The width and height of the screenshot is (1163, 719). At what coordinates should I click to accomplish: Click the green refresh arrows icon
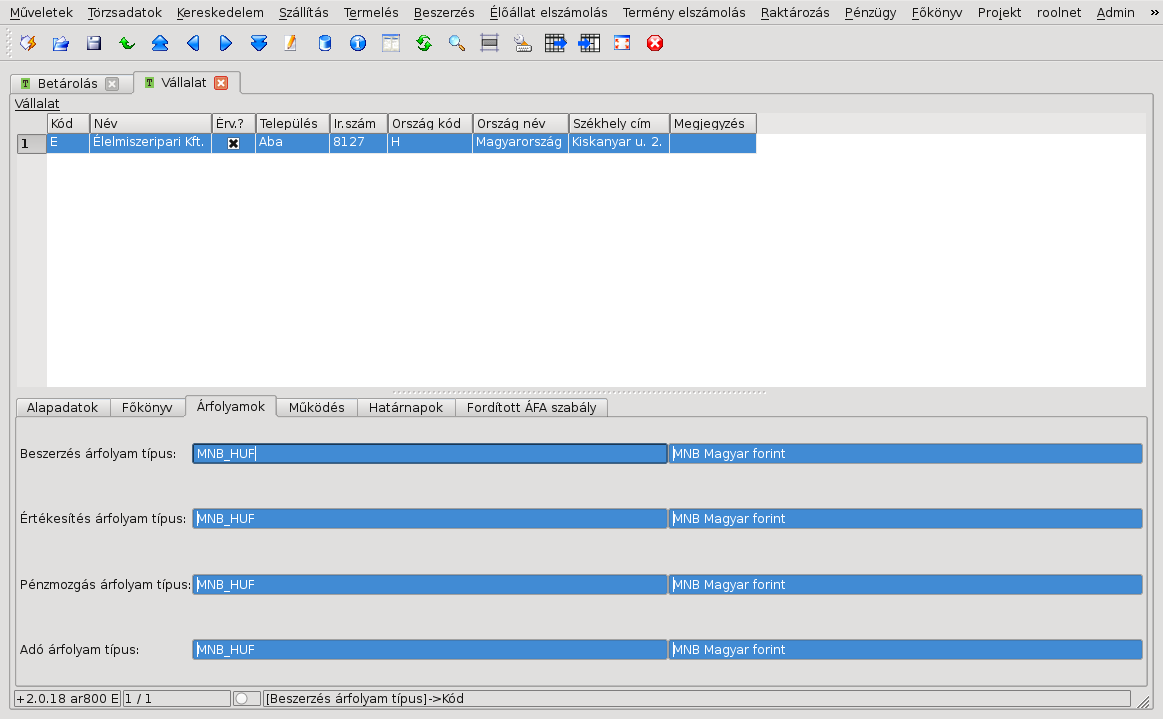[x=424, y=43]
